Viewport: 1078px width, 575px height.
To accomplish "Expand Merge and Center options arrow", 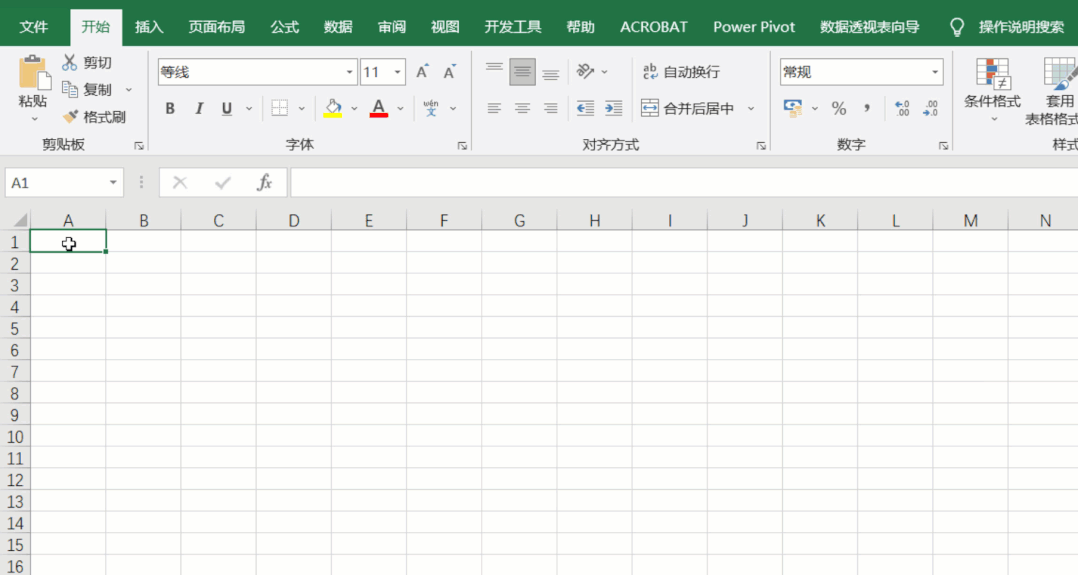I will pos(751,109).
